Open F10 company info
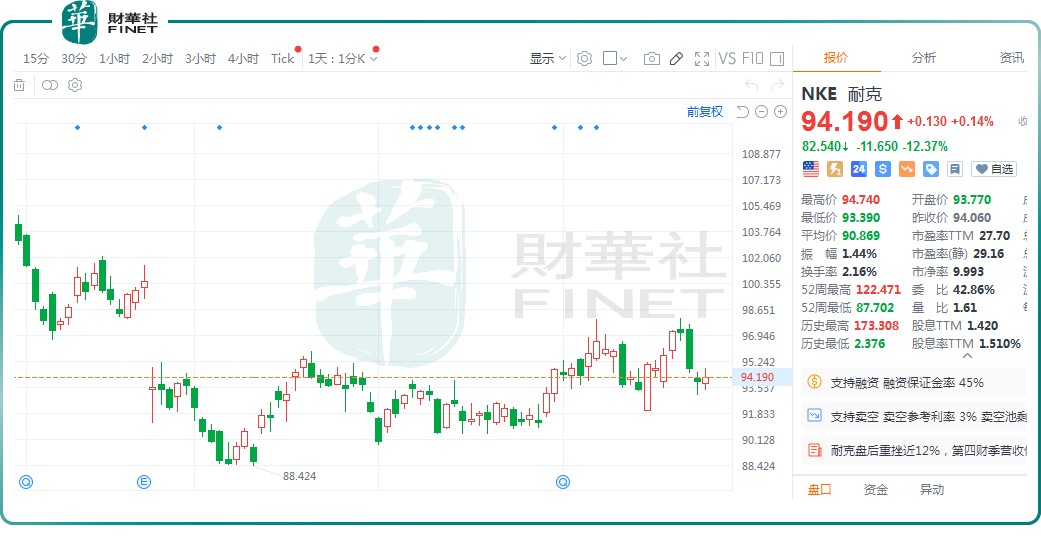This screenshot has width=1041, height=545. click(752, 58)
